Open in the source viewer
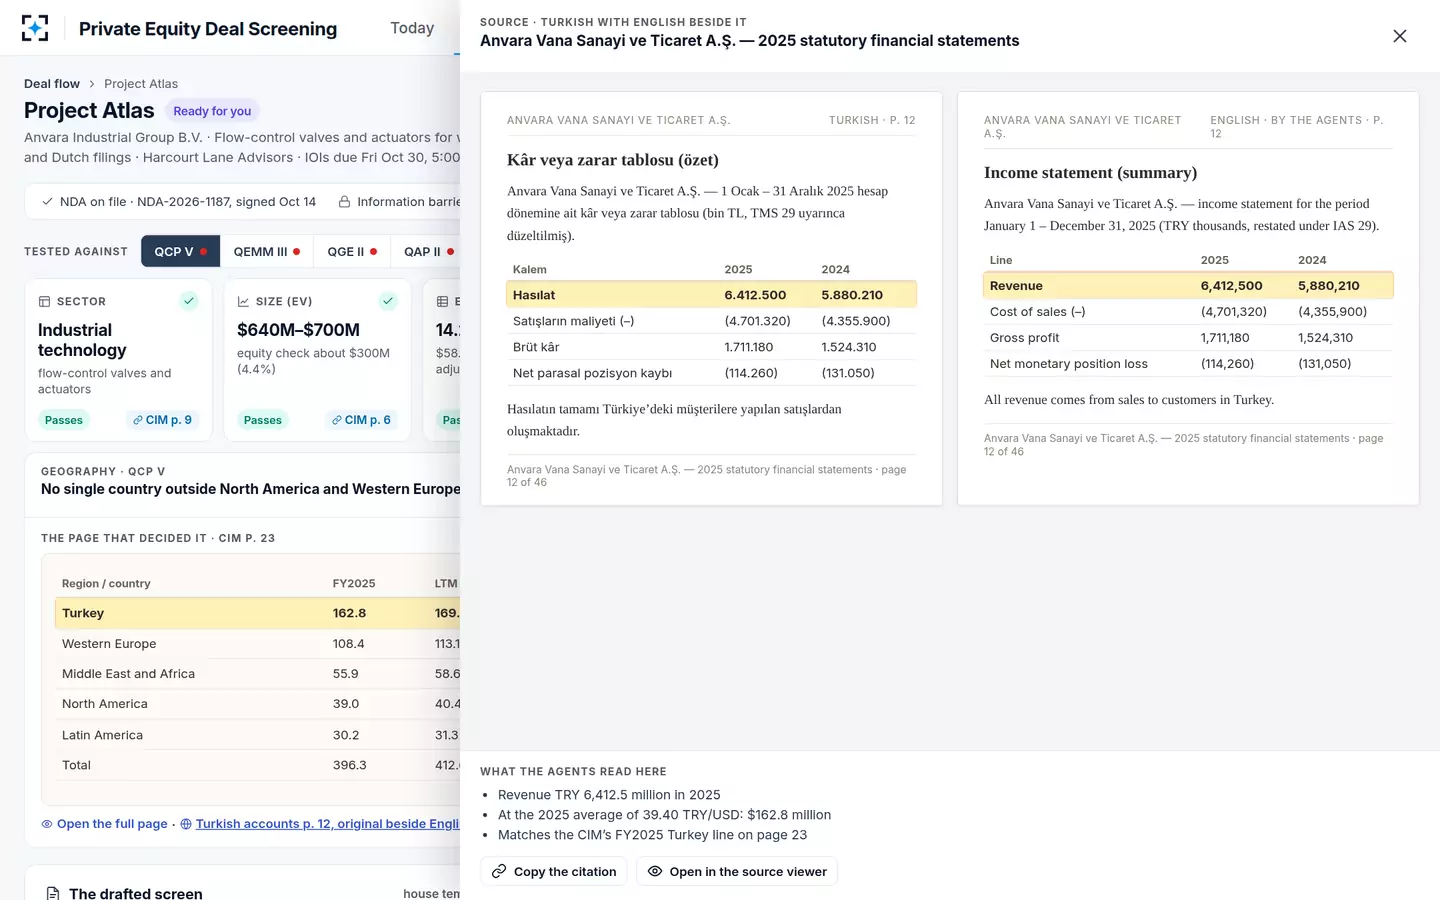 point(737,872)
